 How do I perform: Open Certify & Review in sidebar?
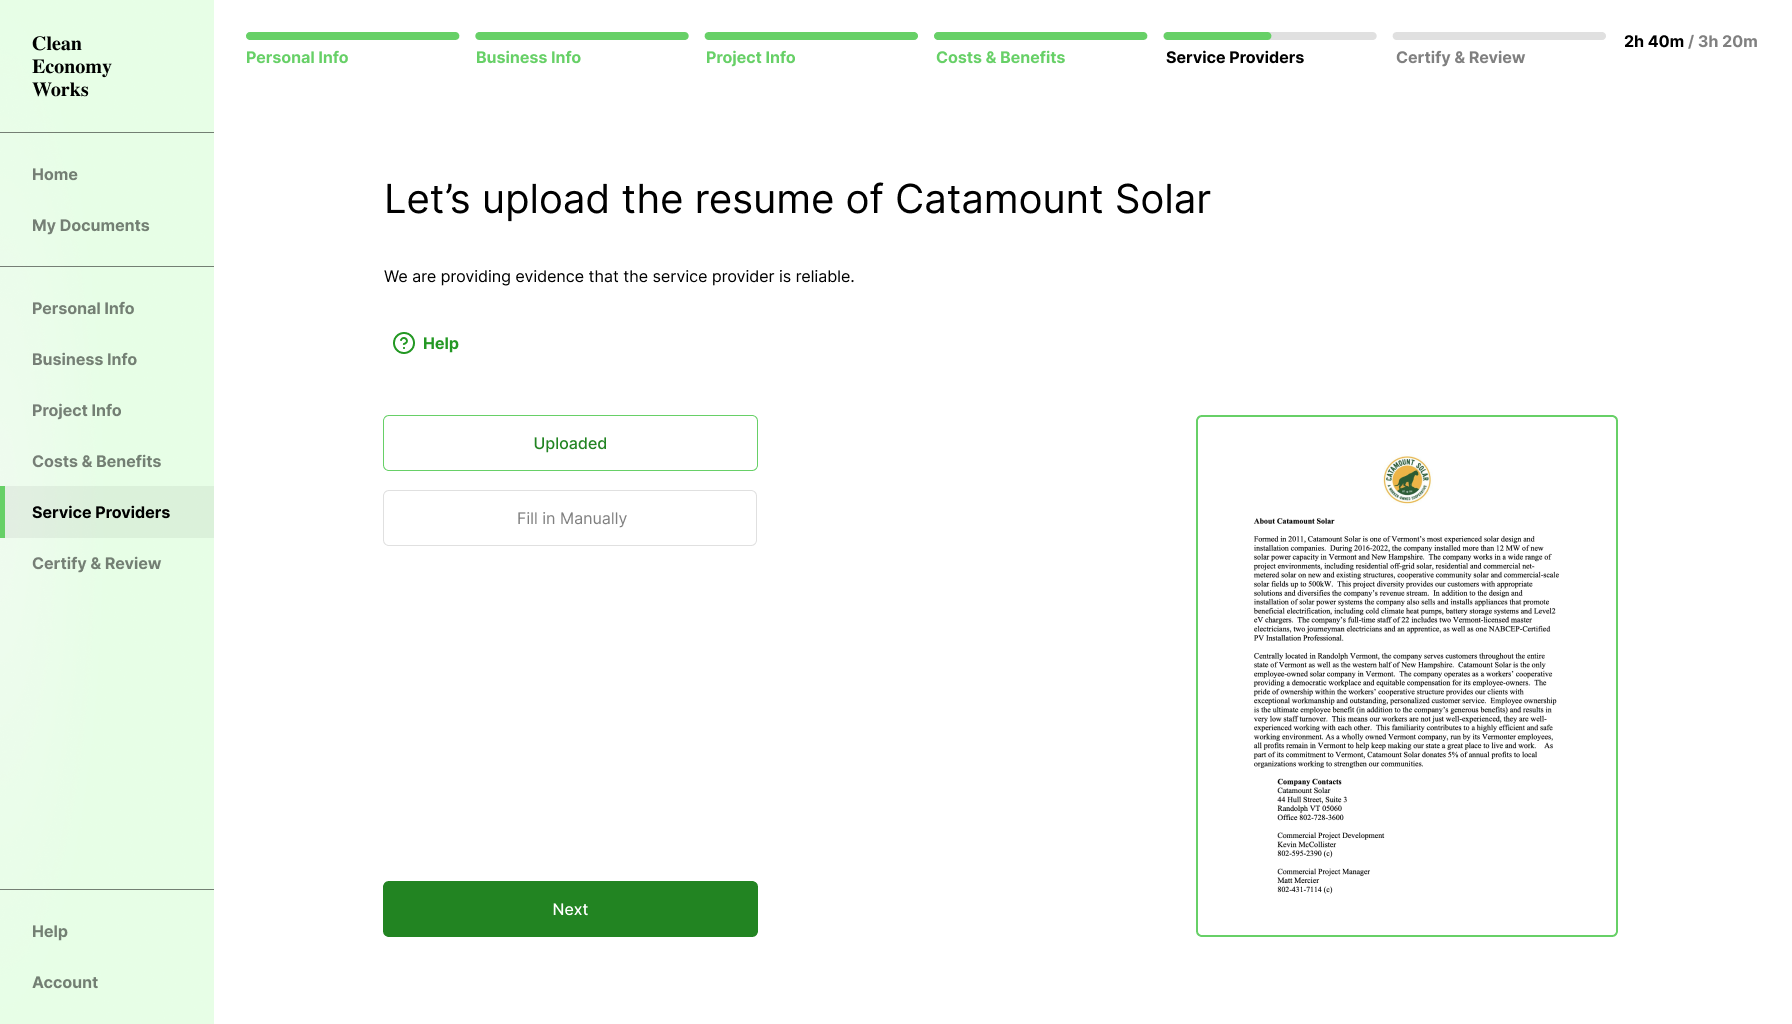click(97, 563)
